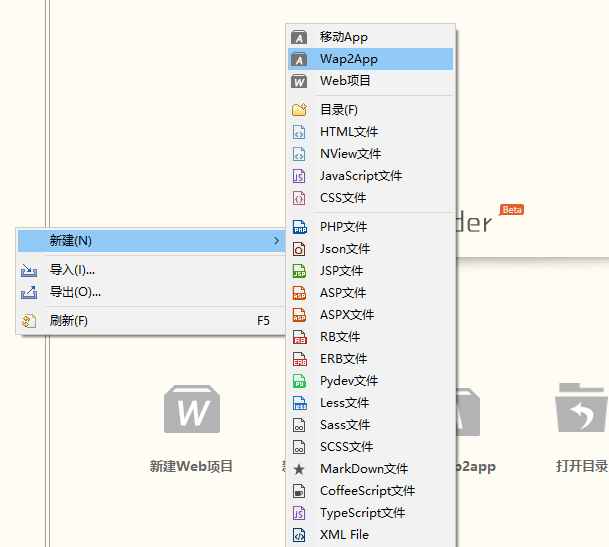Click the ERB文件 icon
609x547 pixels.
[299, 359]
